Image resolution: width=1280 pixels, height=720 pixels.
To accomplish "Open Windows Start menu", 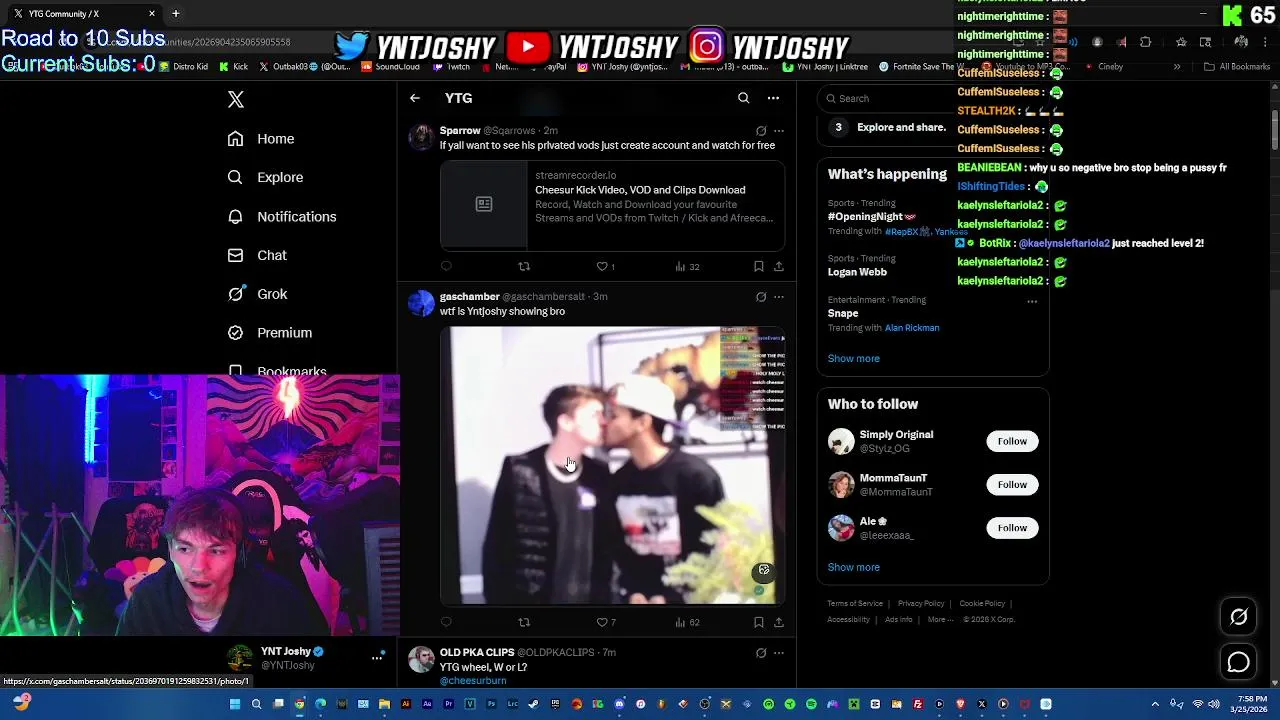I will pyautogui.click(x=234, y=704).
